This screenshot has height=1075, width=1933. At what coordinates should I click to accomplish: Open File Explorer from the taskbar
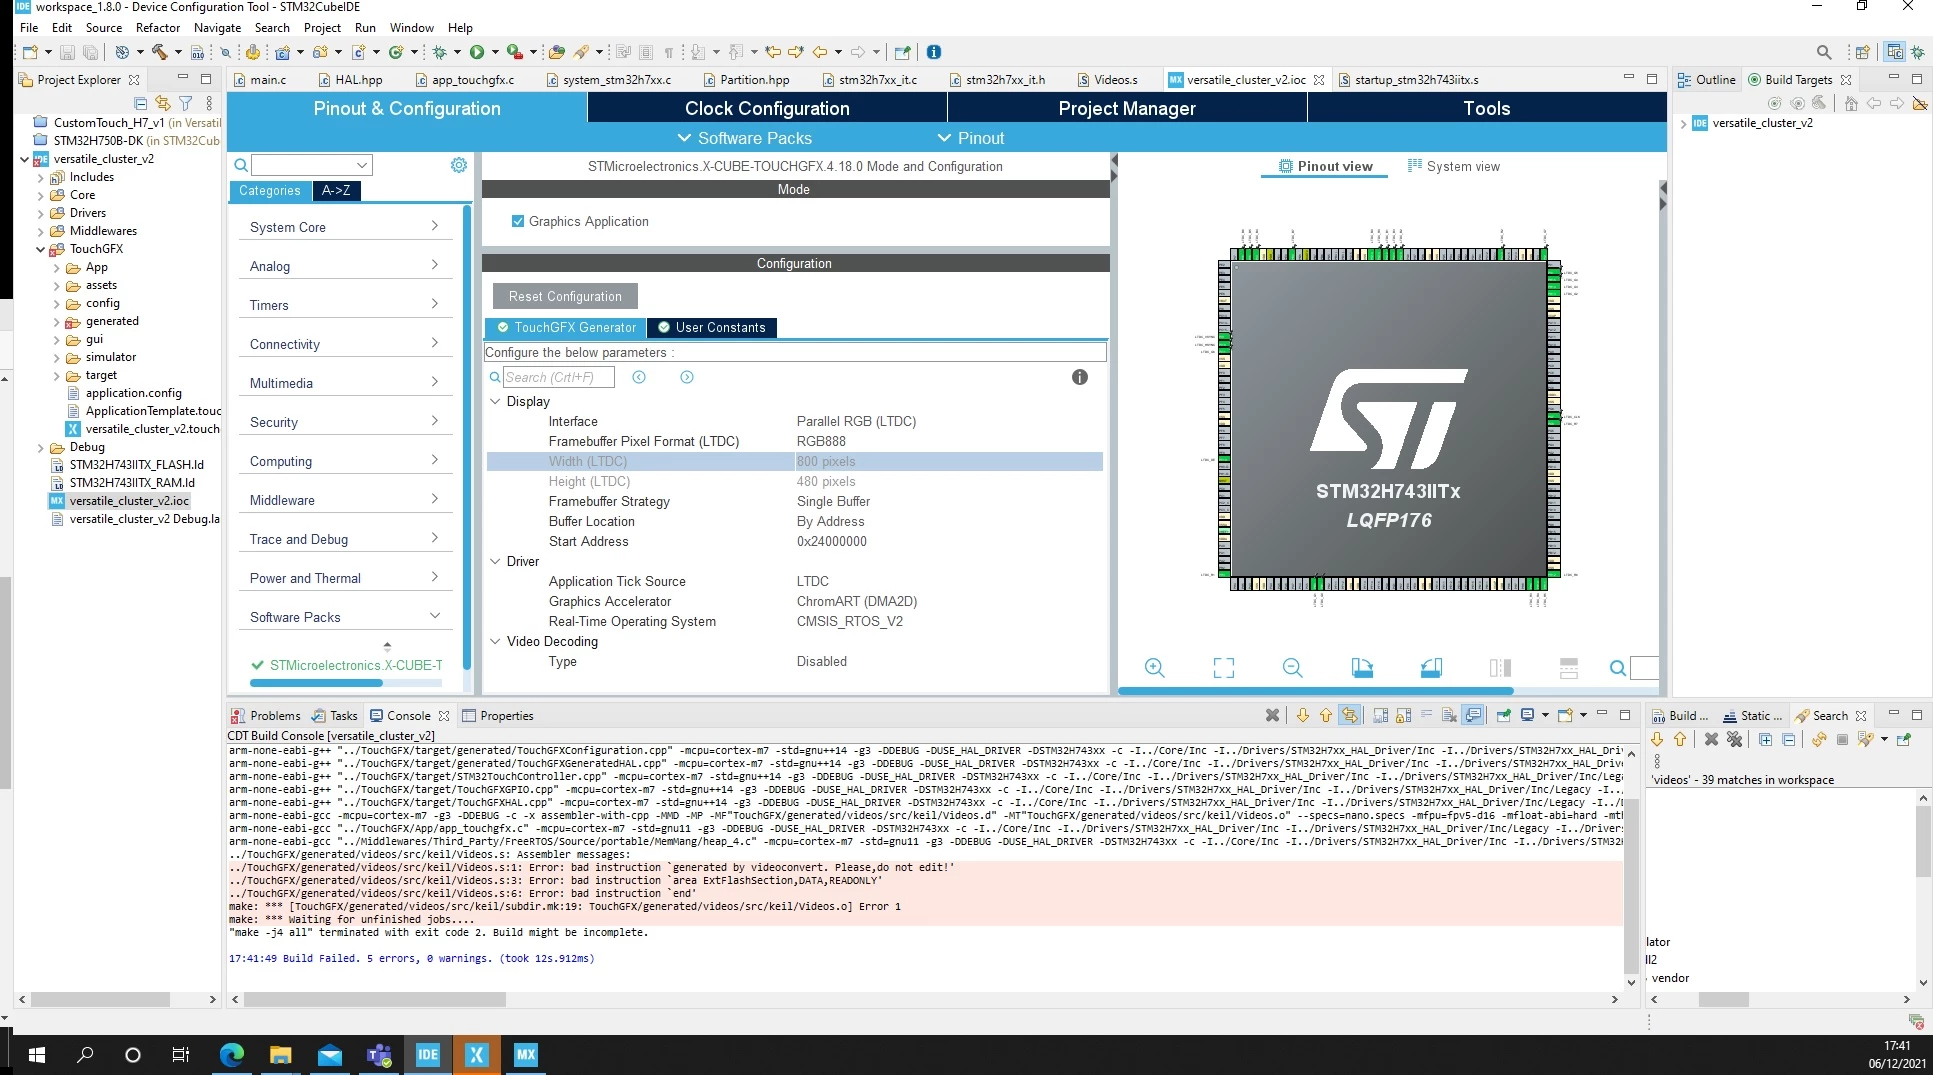pos(280,1055)
